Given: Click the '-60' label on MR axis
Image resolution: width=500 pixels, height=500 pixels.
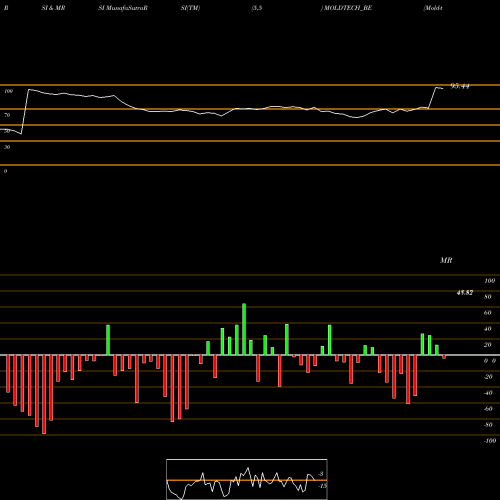Looking at the screenshot, I should (488, 409).
